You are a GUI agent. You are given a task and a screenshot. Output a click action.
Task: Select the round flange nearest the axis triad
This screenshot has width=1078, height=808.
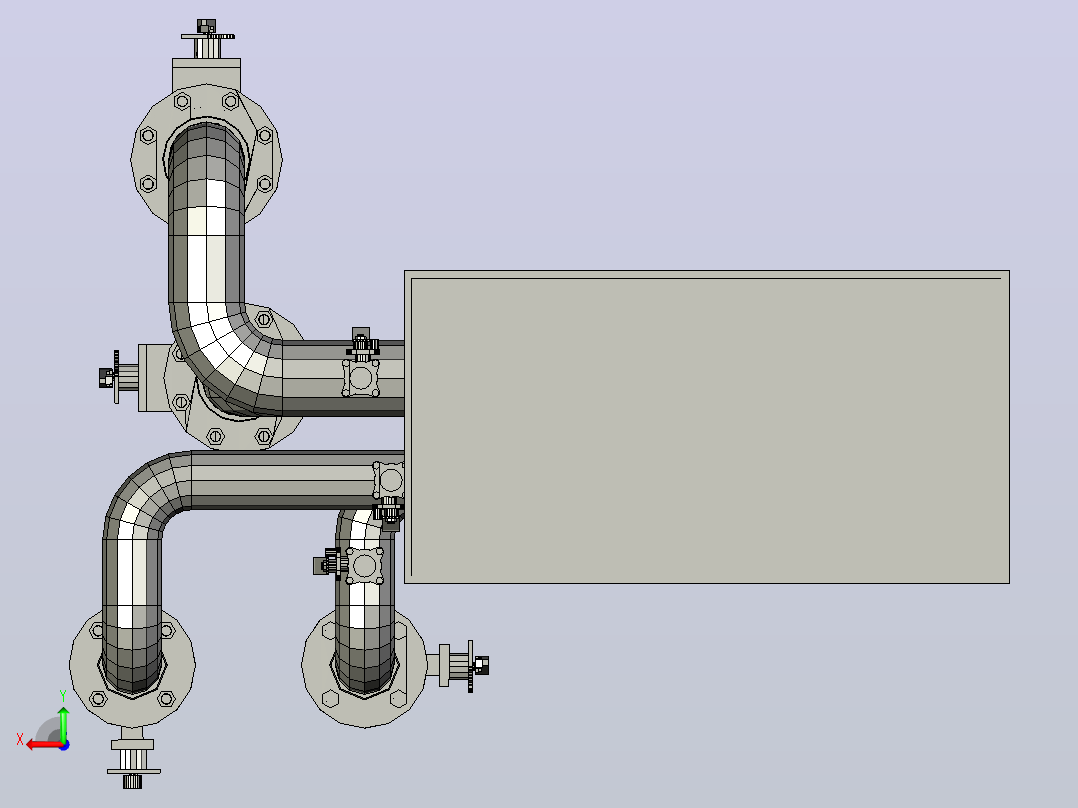coord(133,666)
